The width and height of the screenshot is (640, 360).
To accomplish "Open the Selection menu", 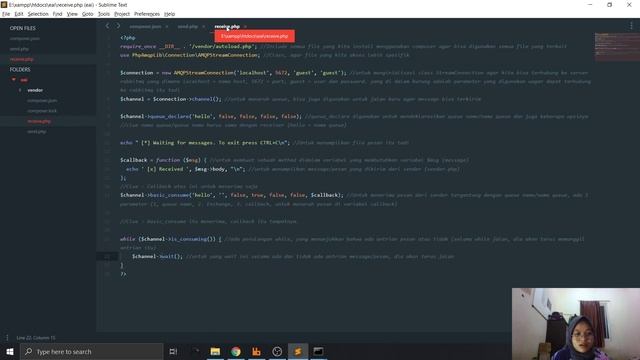I will coord(38,14).
